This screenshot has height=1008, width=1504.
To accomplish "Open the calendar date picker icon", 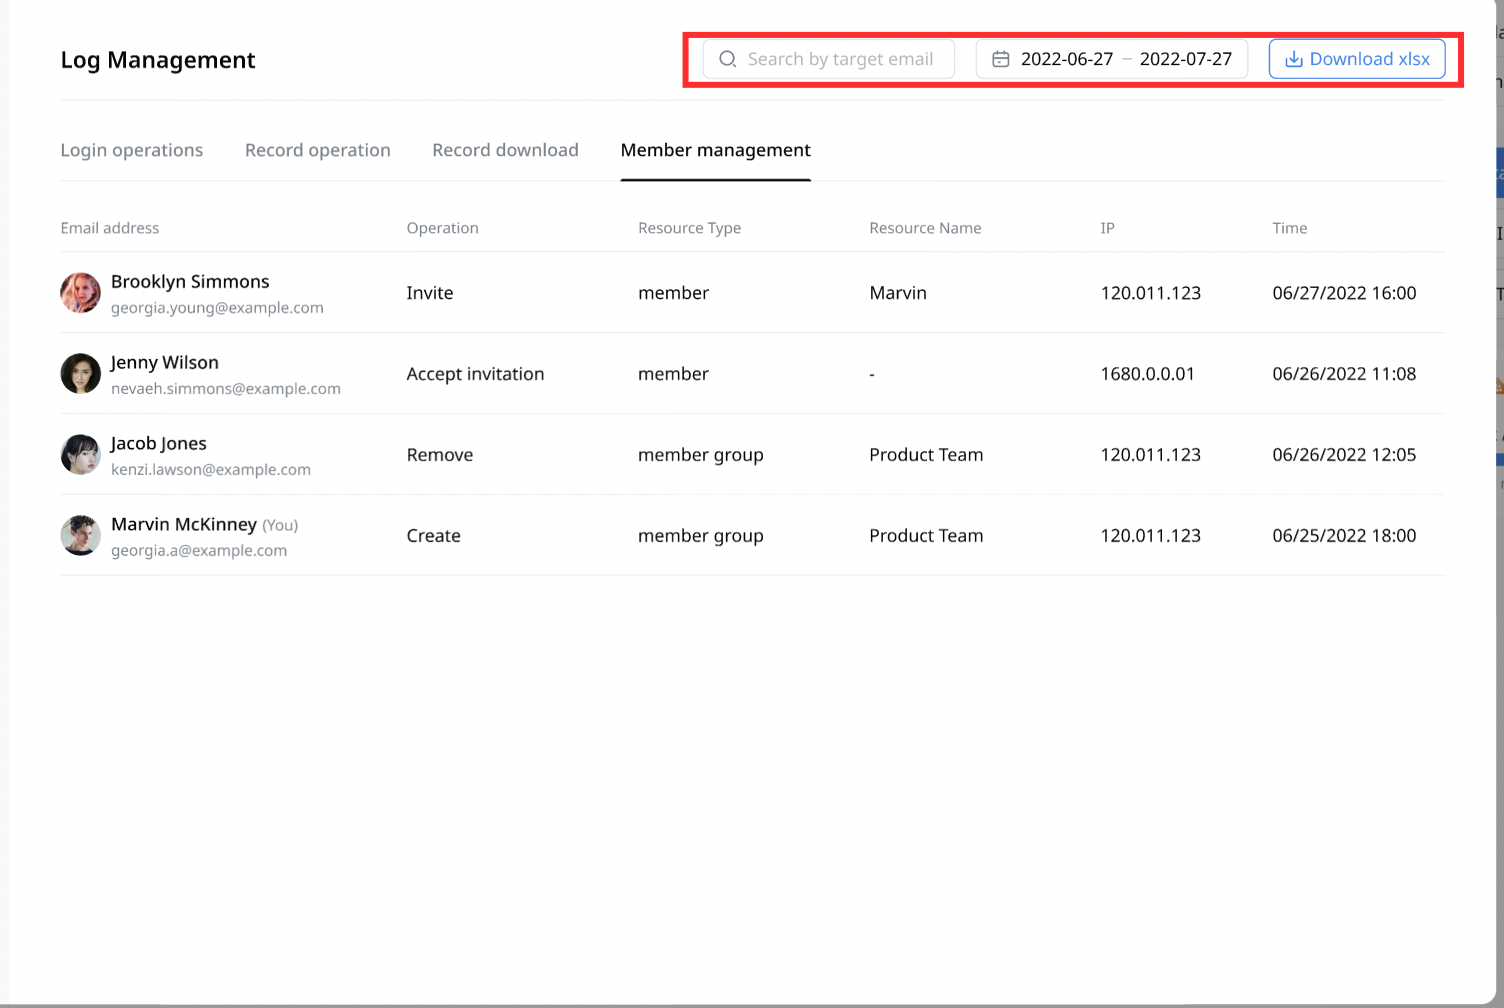I will 1001,59.
